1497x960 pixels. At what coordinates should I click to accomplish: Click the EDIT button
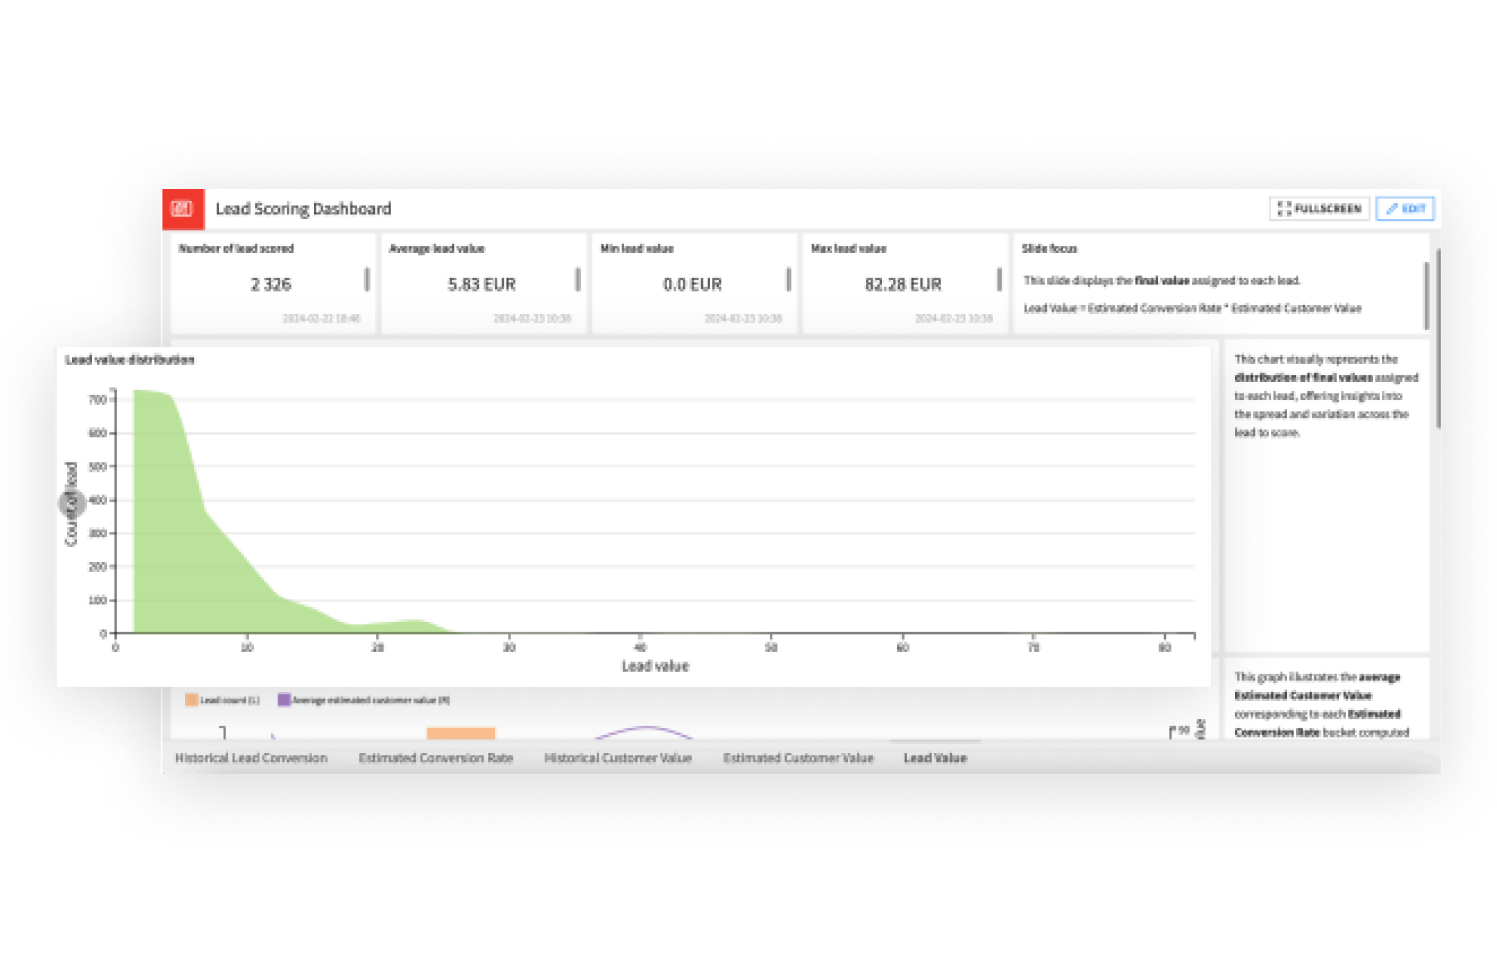(x=1405, y=209)
